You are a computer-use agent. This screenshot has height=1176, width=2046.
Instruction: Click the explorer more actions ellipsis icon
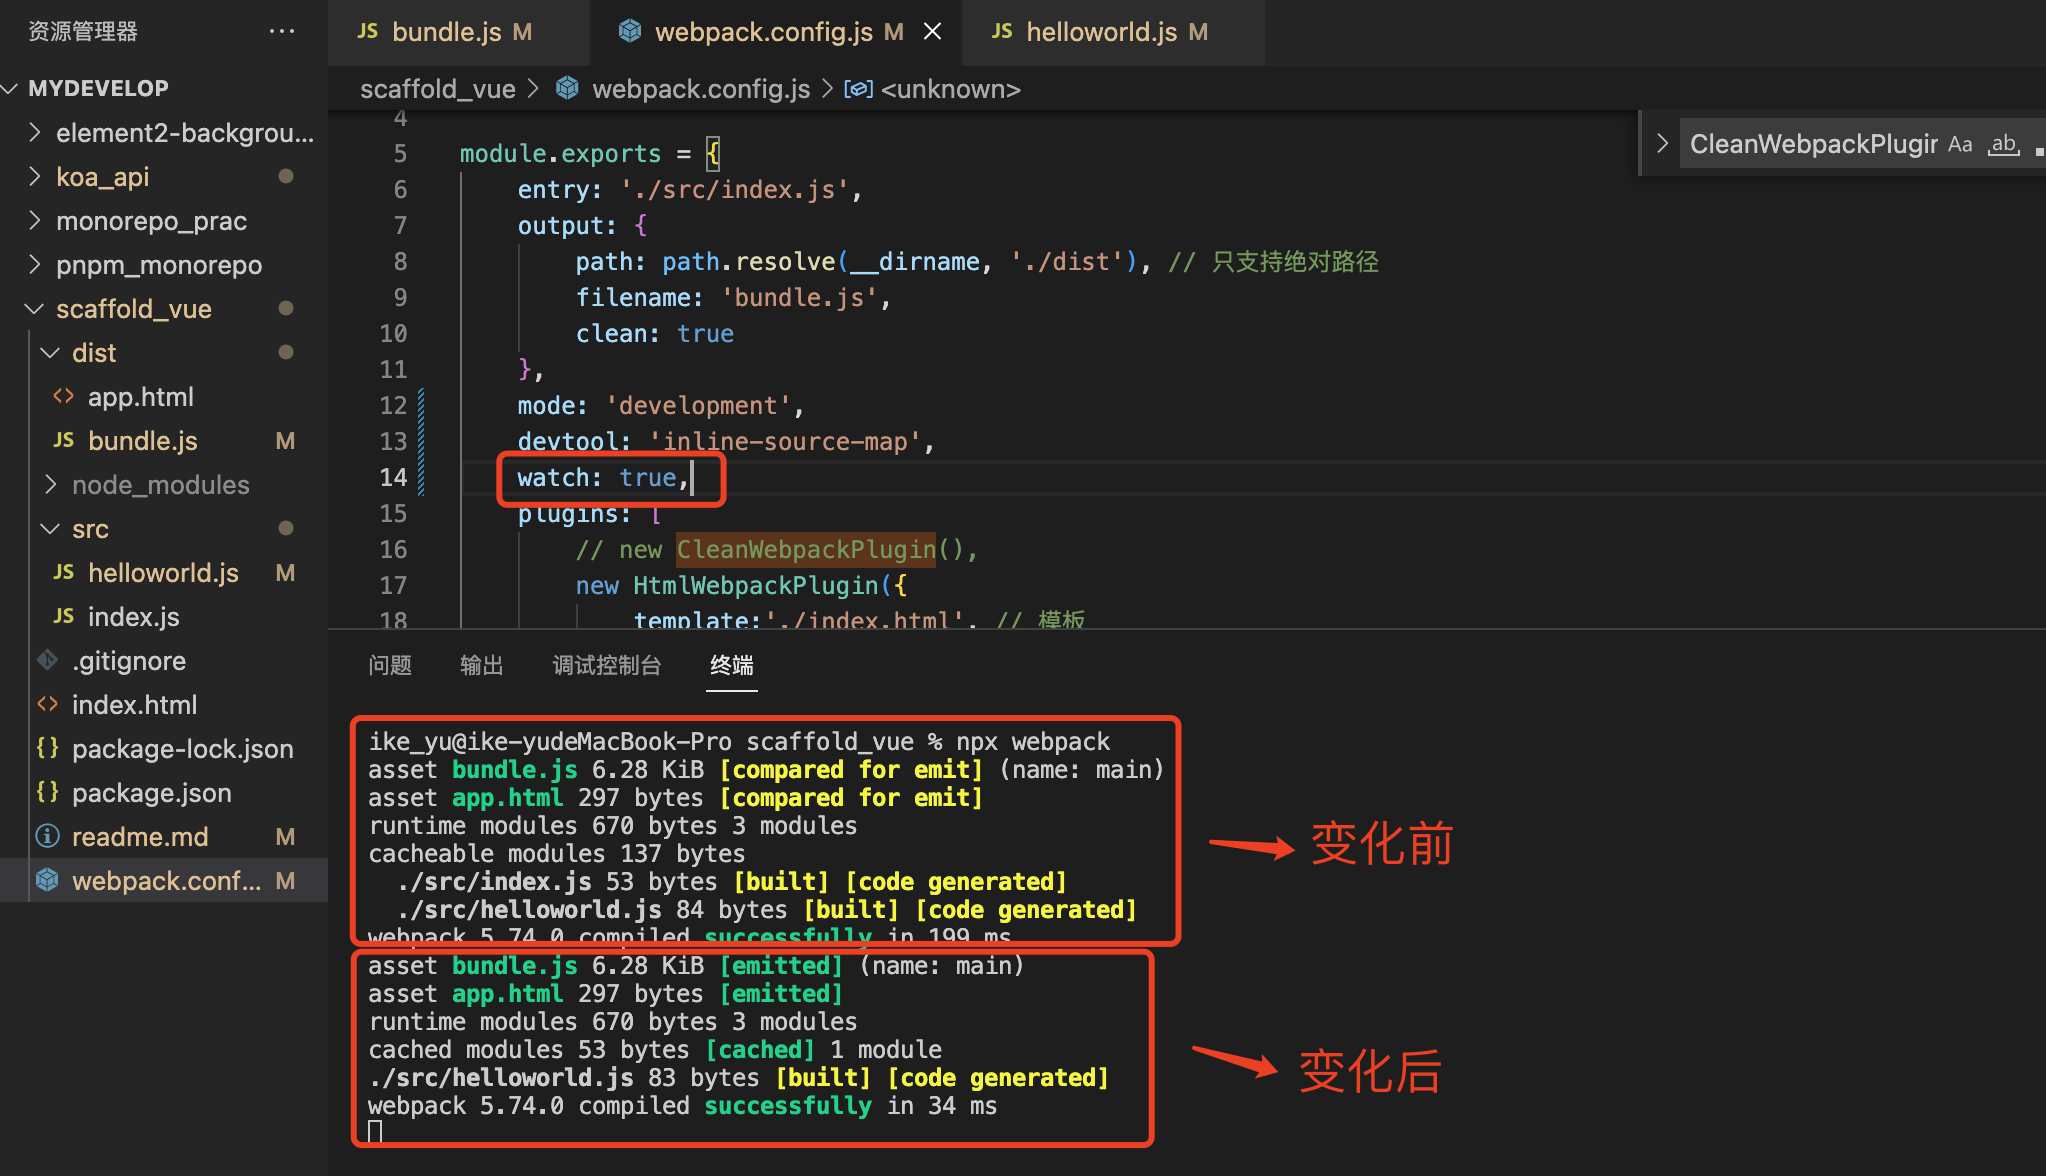(282, 32)
